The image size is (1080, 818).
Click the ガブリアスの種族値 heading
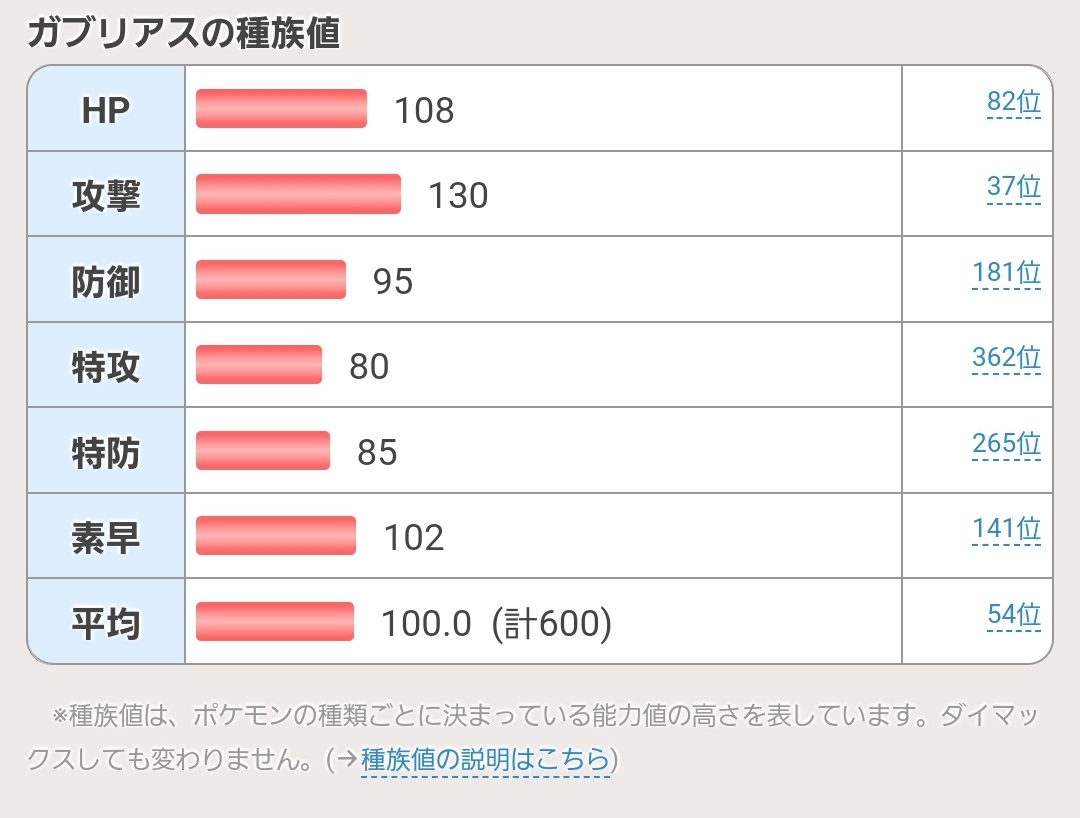183,33
